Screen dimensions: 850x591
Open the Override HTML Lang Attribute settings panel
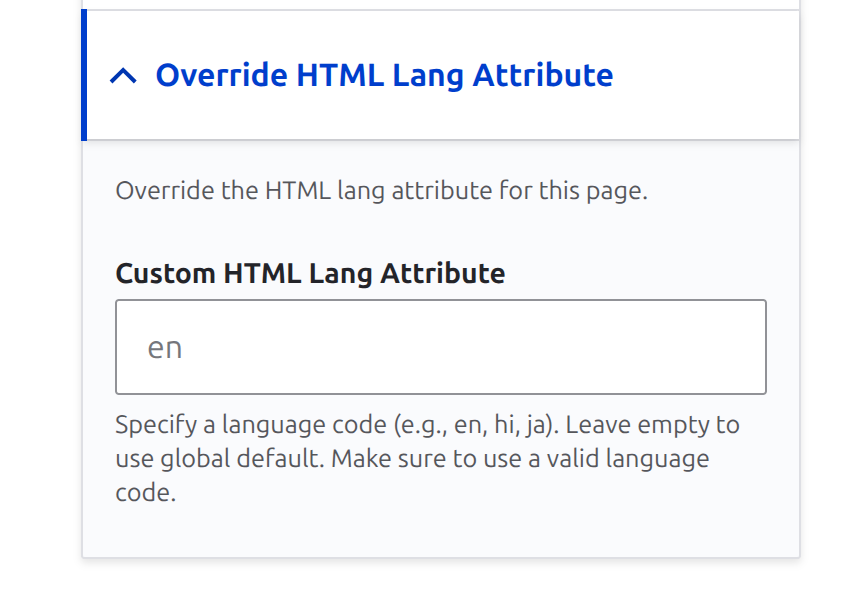click(x=386, y=74)
